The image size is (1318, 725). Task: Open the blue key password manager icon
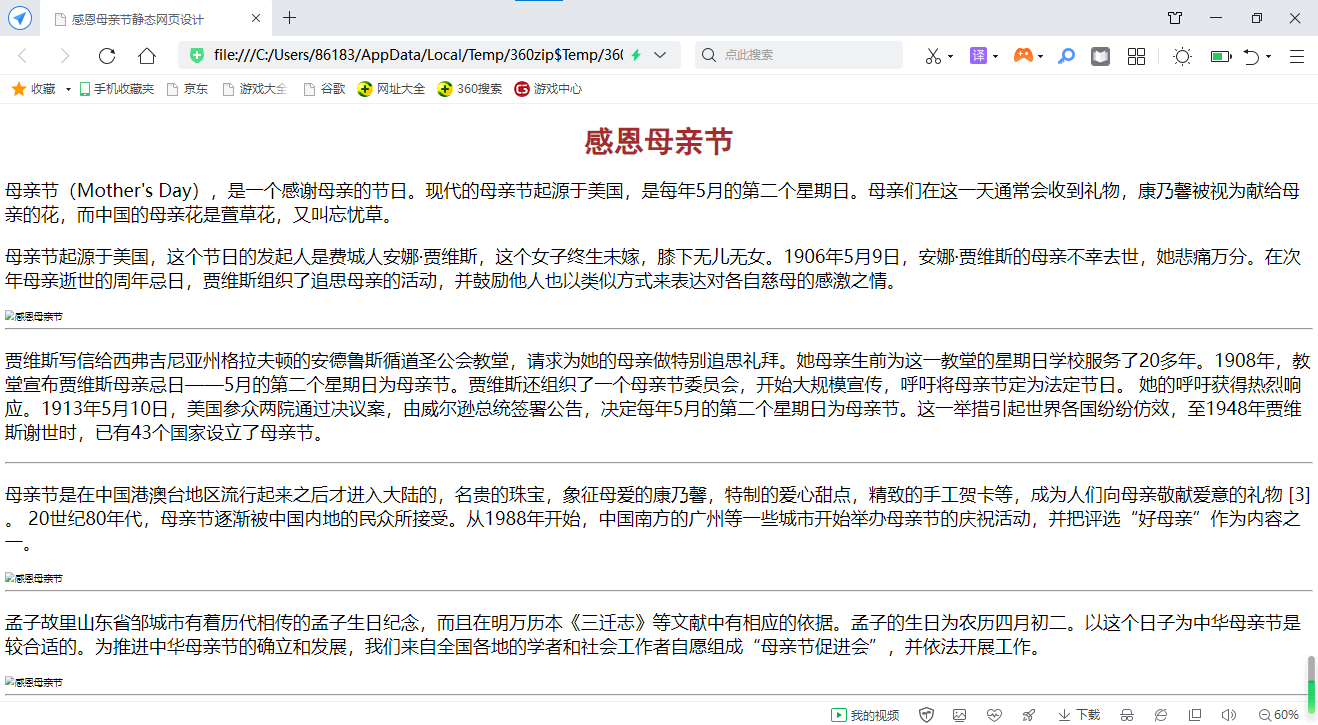[1067, 56]
